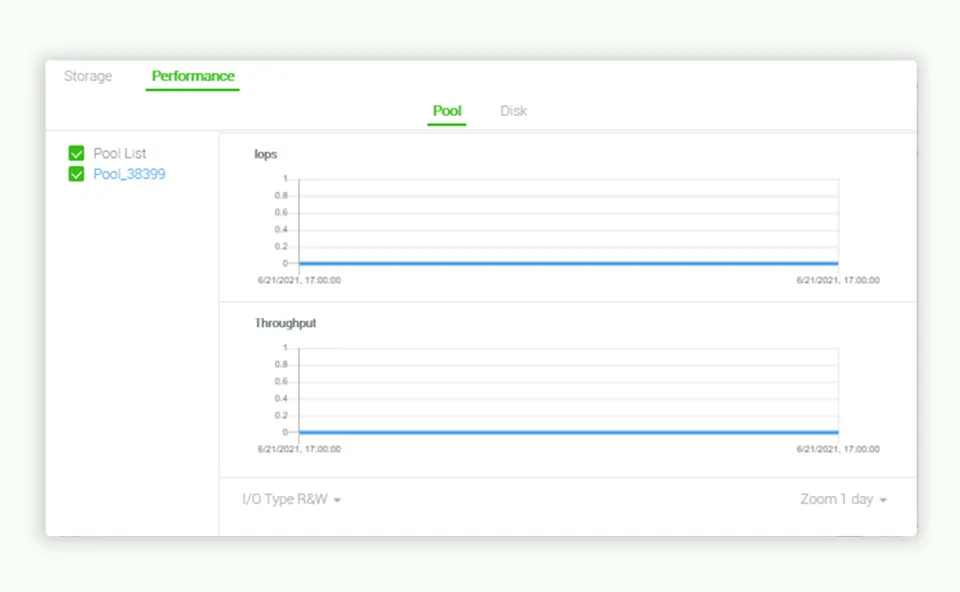This screenshot has height=592, width=960.
Task: Switch to the Storage tab
Action: [x=88, y=76]
